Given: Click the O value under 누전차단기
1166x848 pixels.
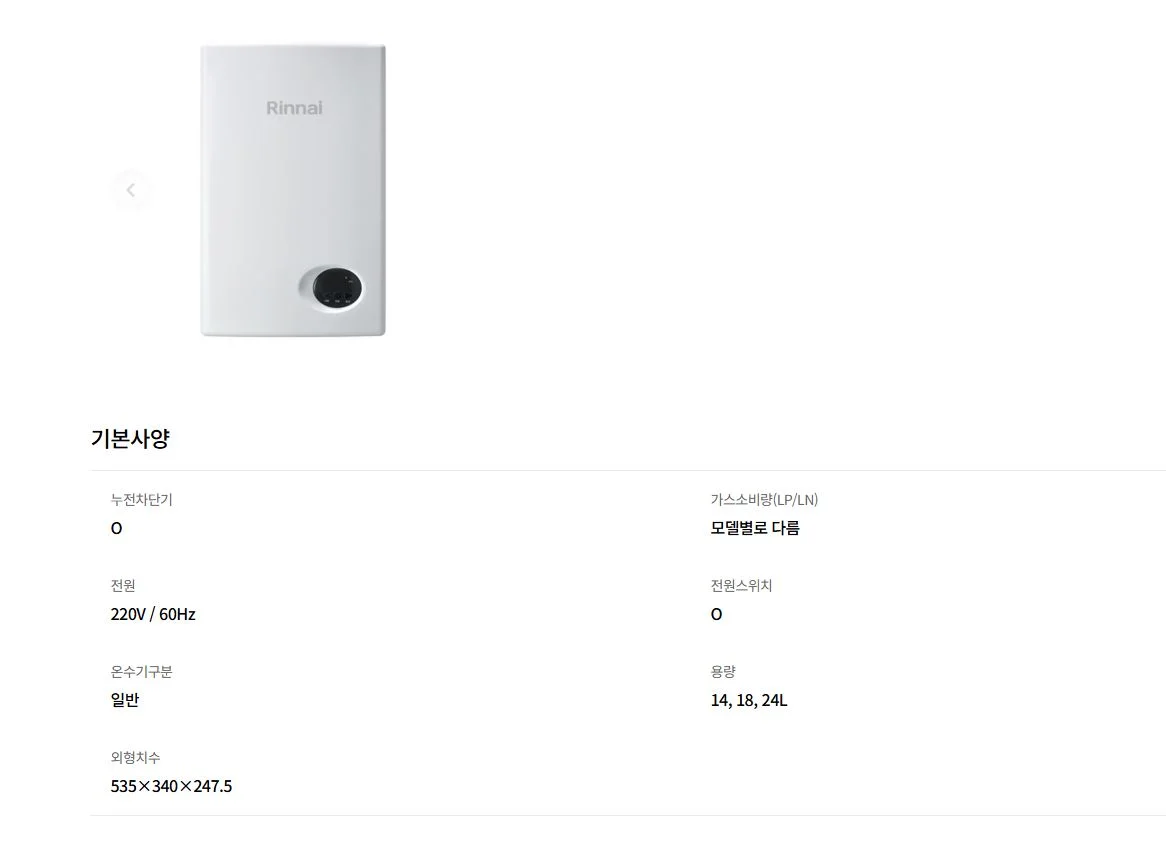Looking at the screenshot, I should pyautogui.click(x=115, y=527).
